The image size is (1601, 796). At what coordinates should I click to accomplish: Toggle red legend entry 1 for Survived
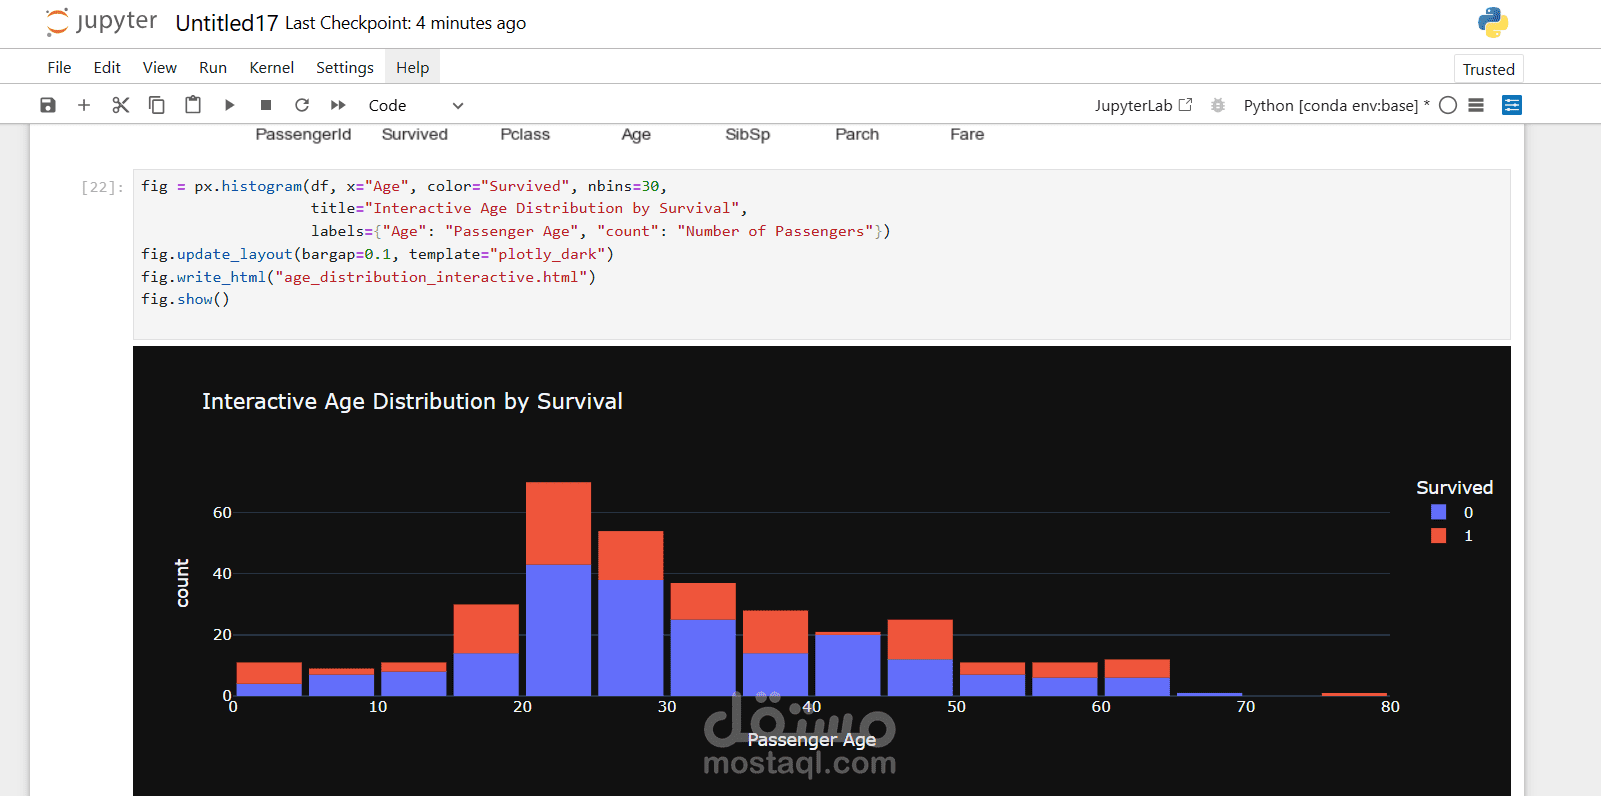[1452, 536]
